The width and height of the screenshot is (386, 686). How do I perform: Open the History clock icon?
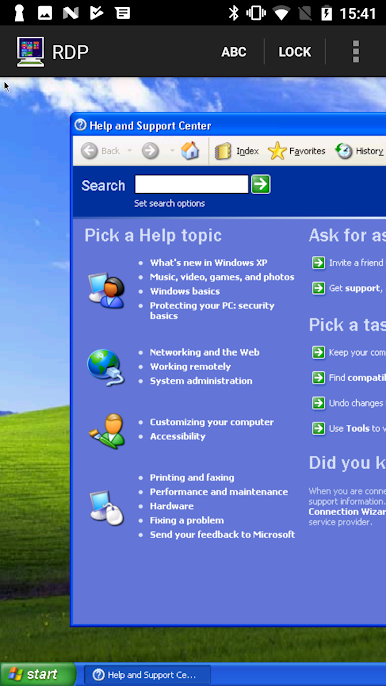click(x=344, y=151)
